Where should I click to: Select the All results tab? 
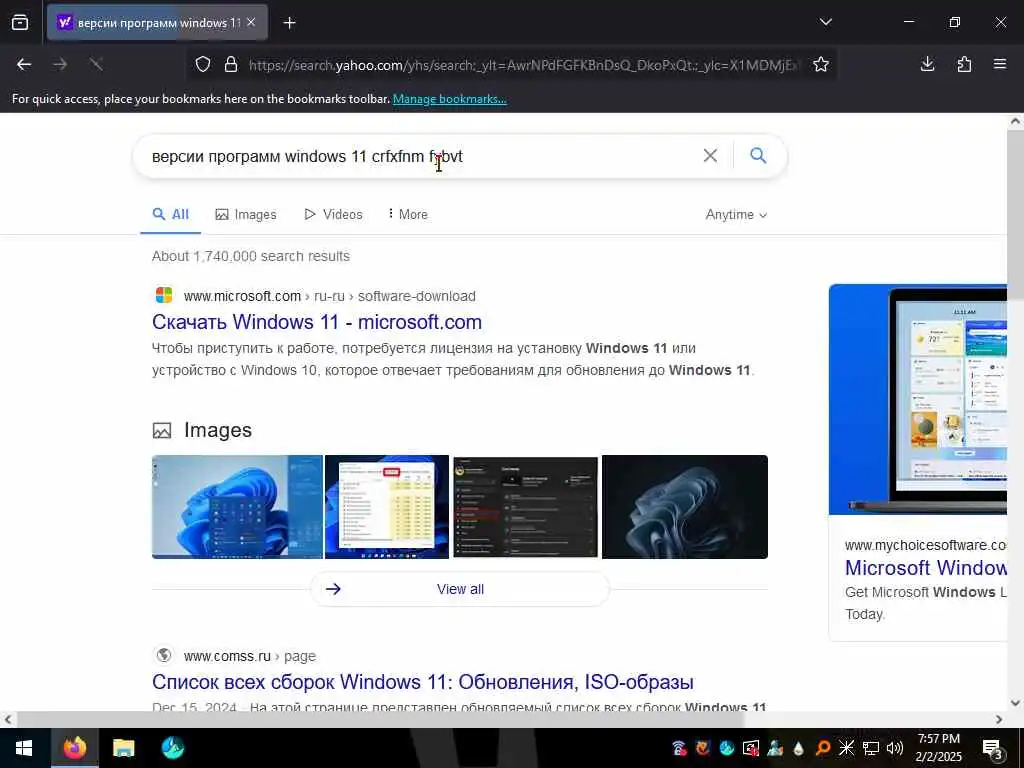click(170, 214)
